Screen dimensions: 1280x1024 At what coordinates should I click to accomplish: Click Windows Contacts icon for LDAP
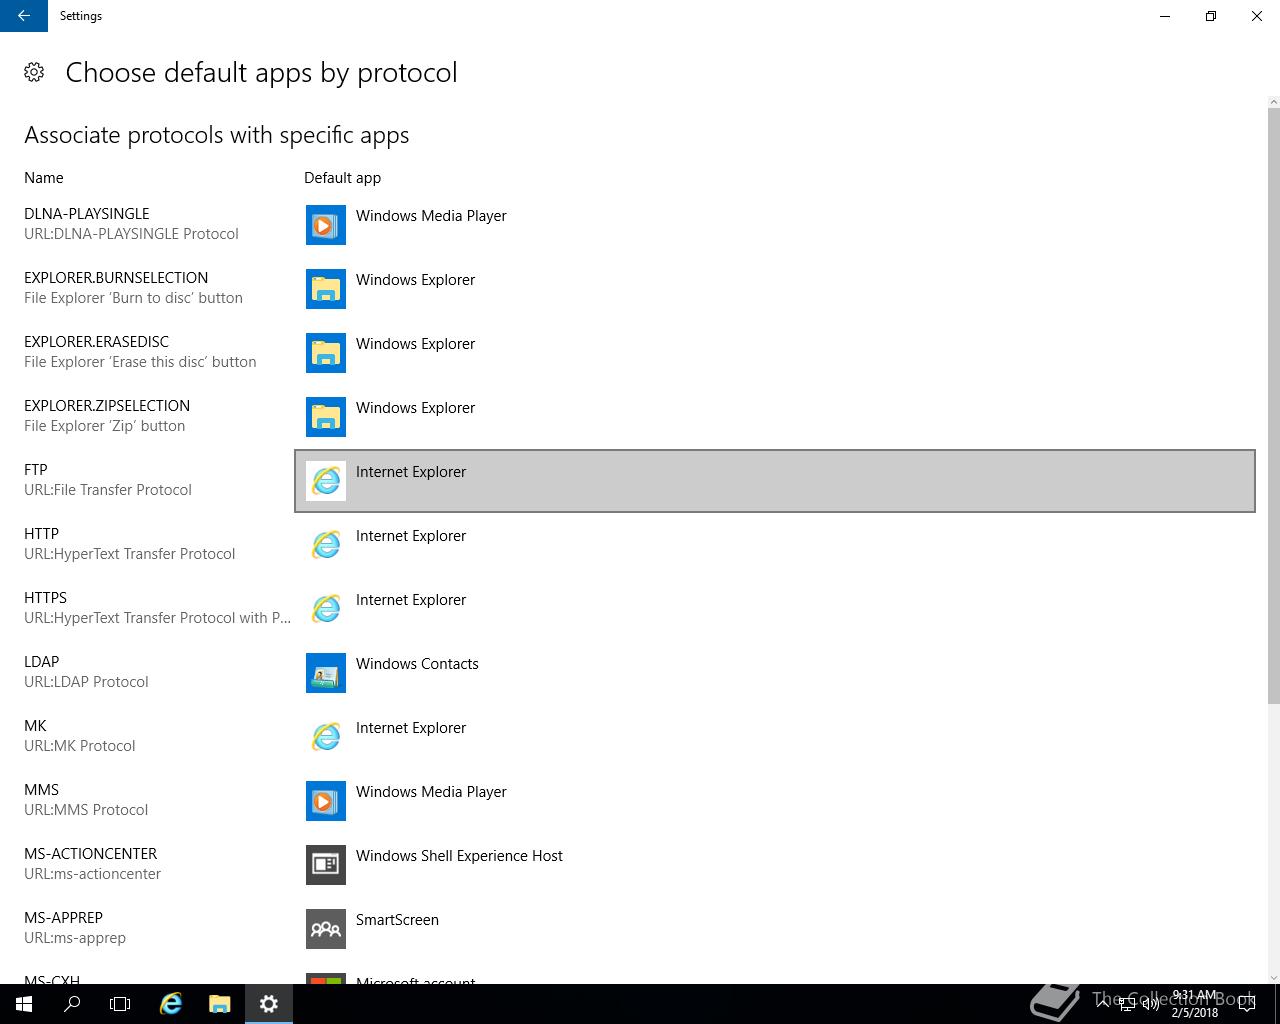click(x=326, y=673)
